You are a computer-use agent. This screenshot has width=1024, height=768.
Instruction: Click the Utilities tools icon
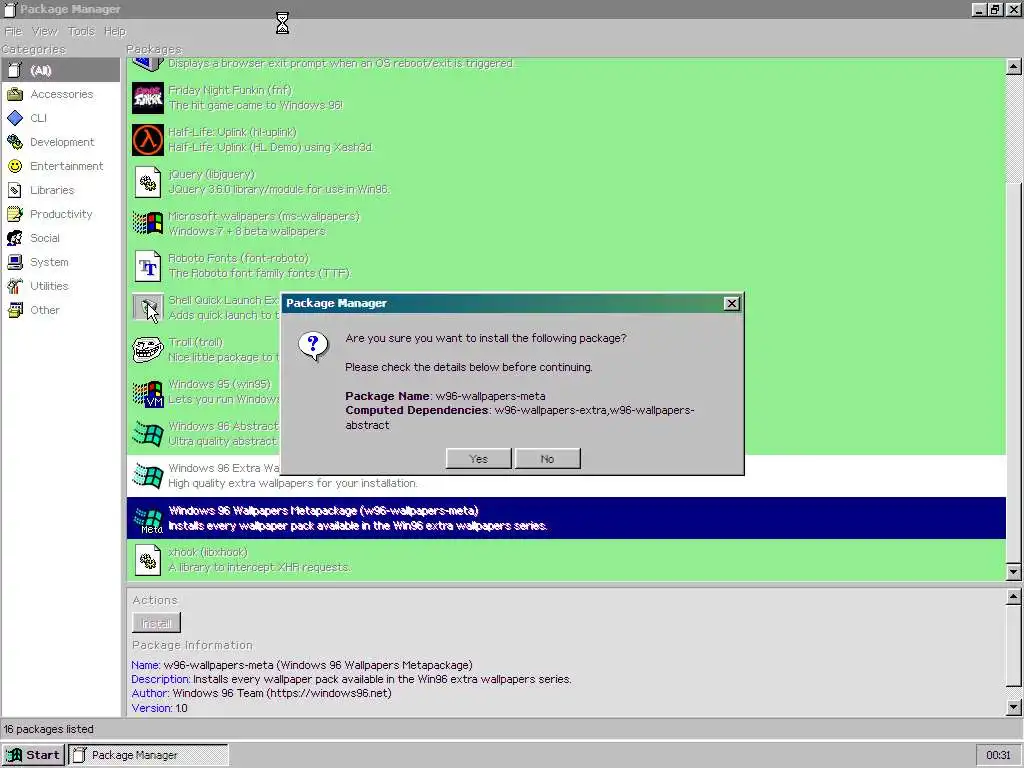15,286
